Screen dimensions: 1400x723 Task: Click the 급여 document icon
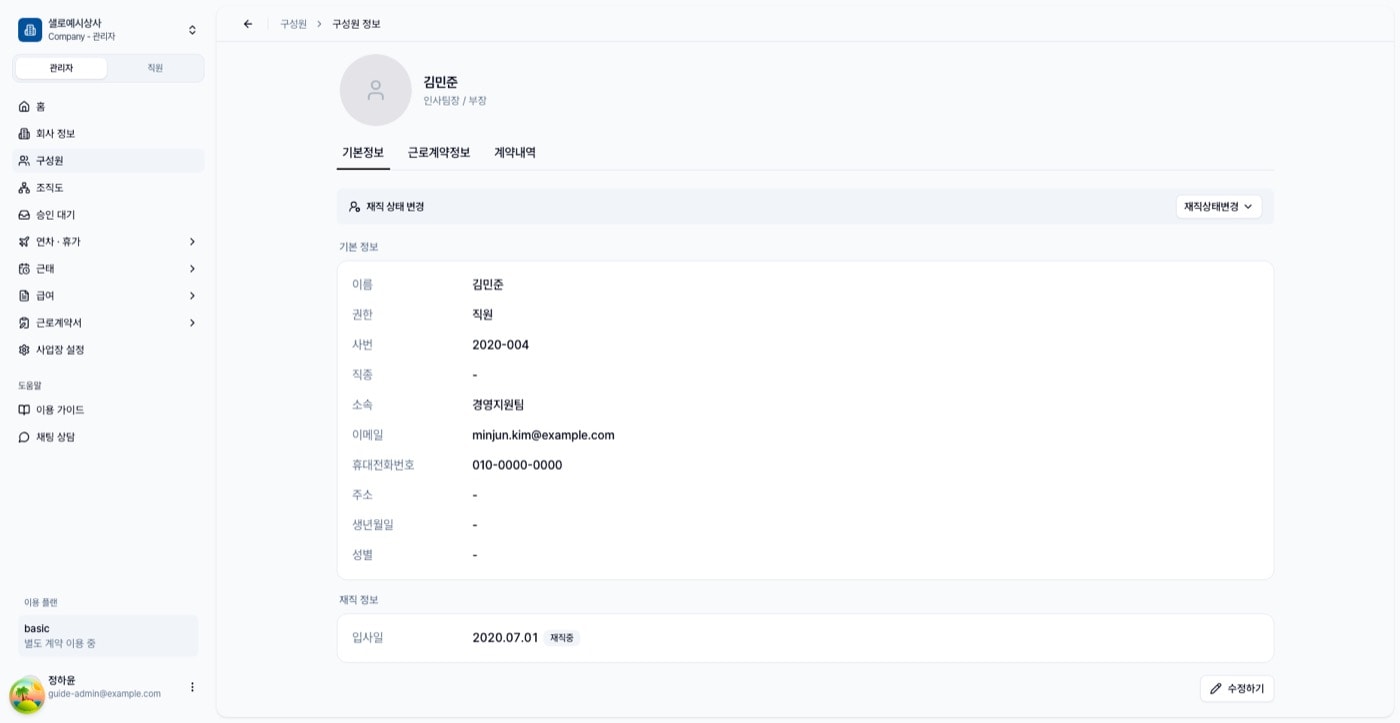[24, 295]
